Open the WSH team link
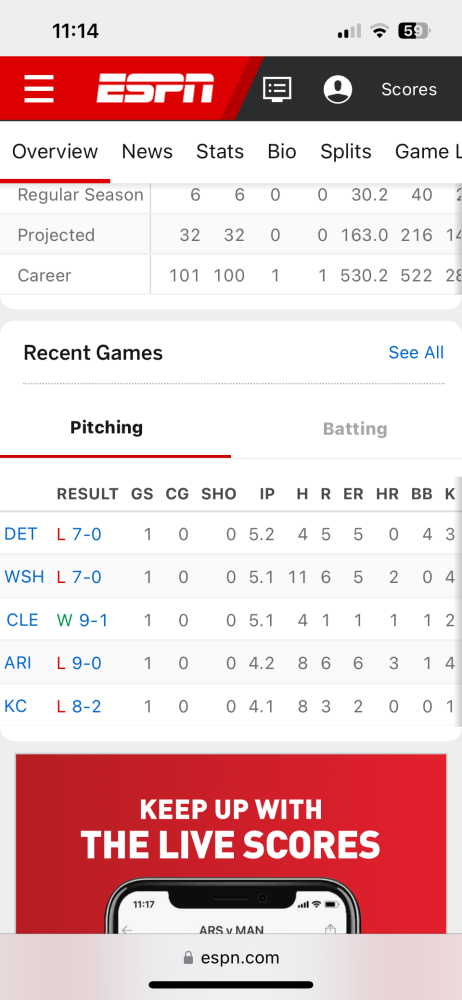The width and height of the screenshot is (462, 1000). (24, 577)
